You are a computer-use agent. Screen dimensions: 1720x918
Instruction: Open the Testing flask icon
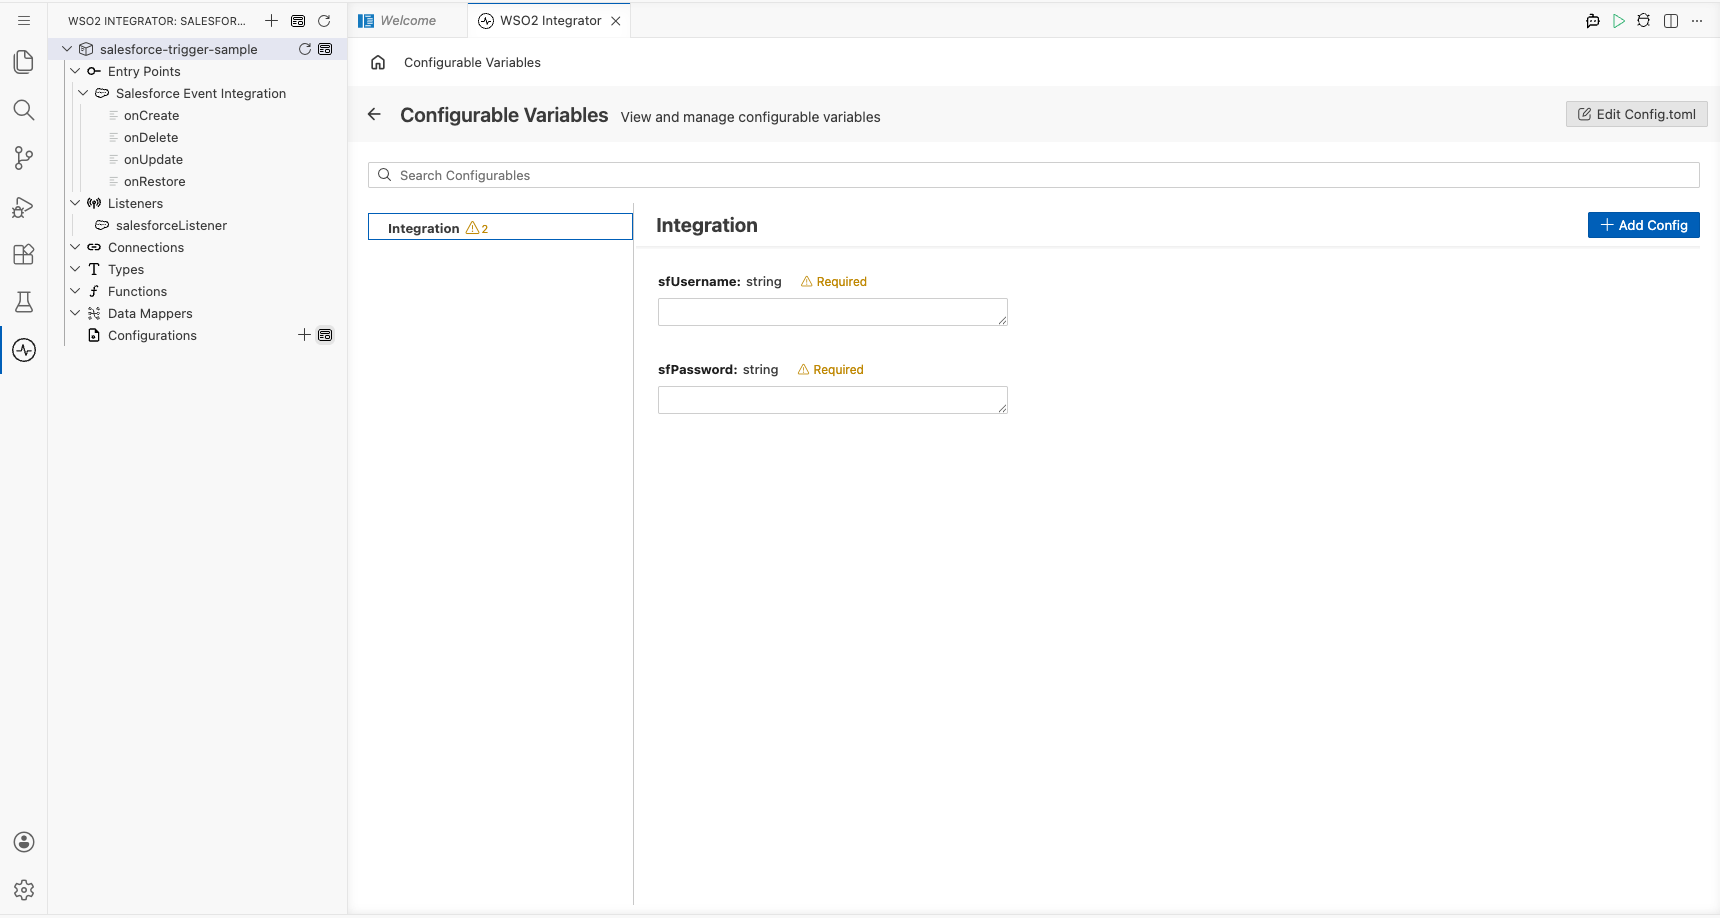24,302
